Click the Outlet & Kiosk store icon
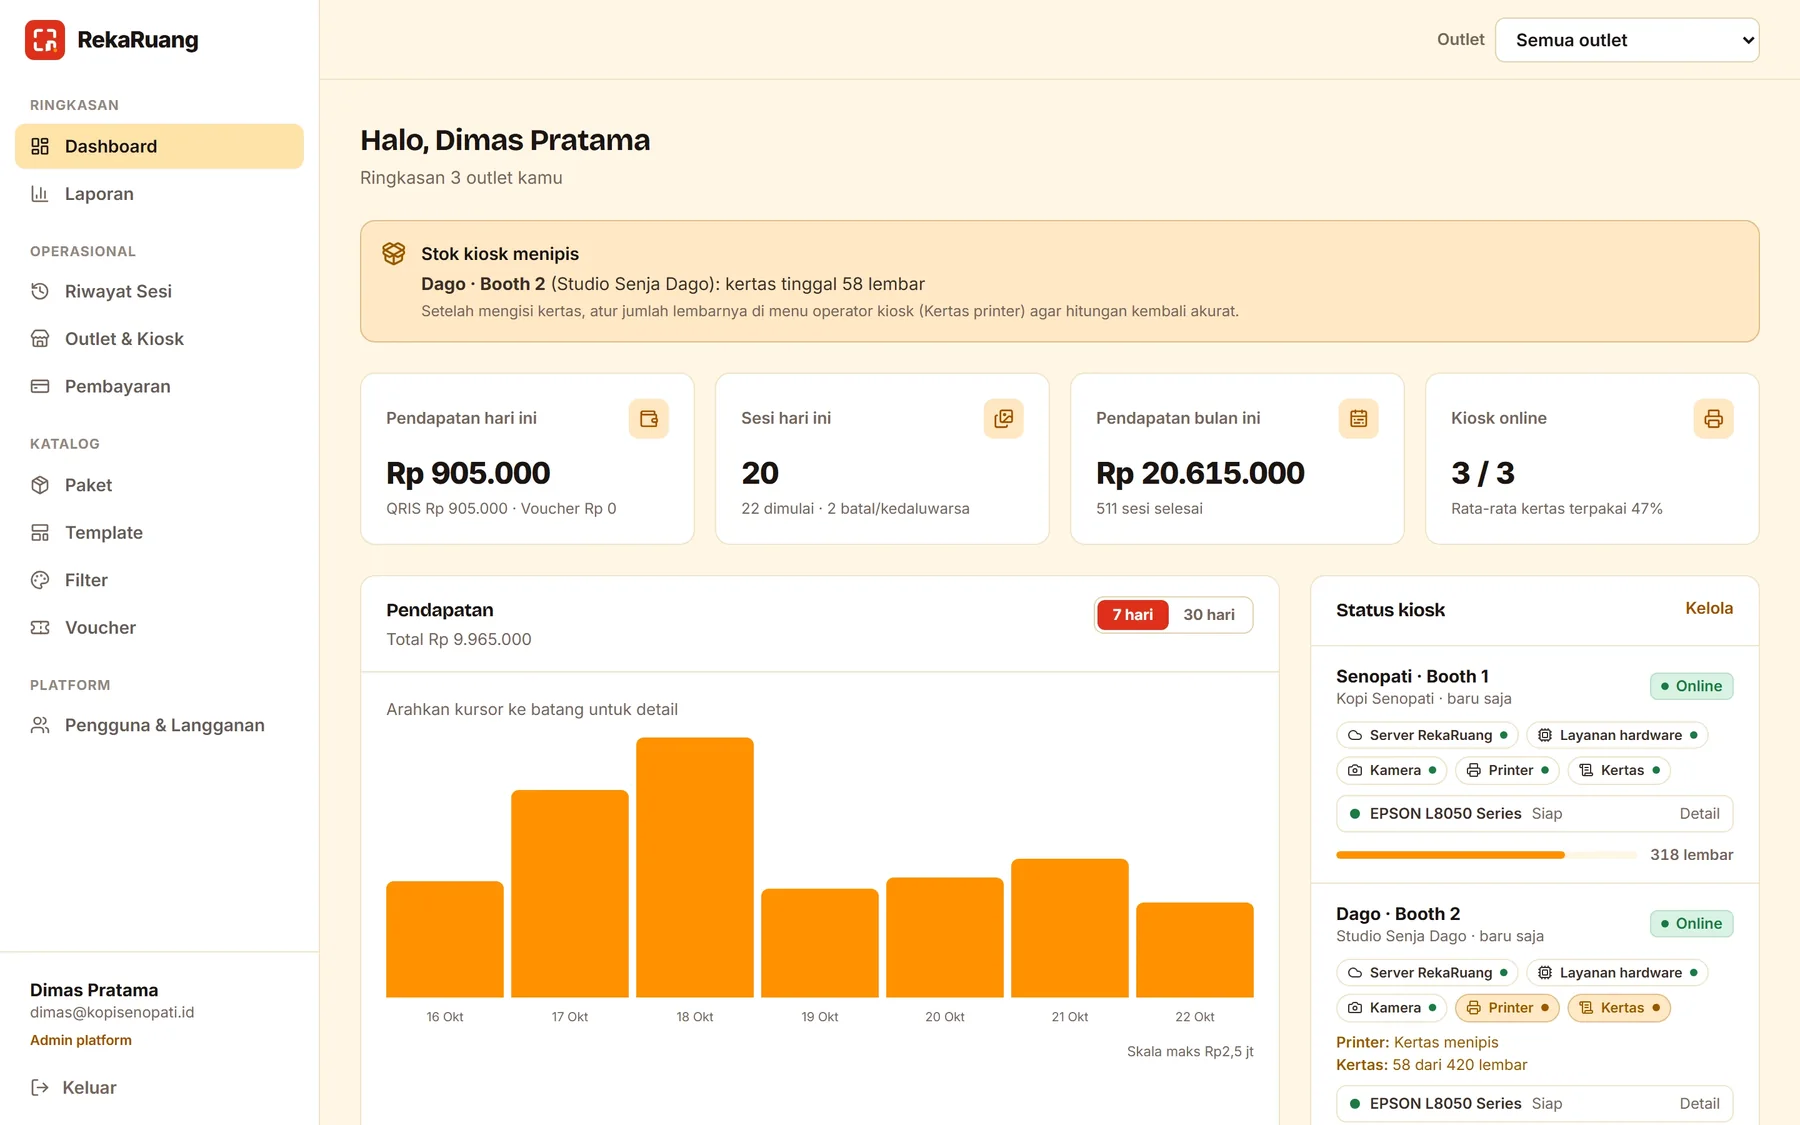Image resolution: width=1800 pixels, height=1125 pixels. point(40,339)
